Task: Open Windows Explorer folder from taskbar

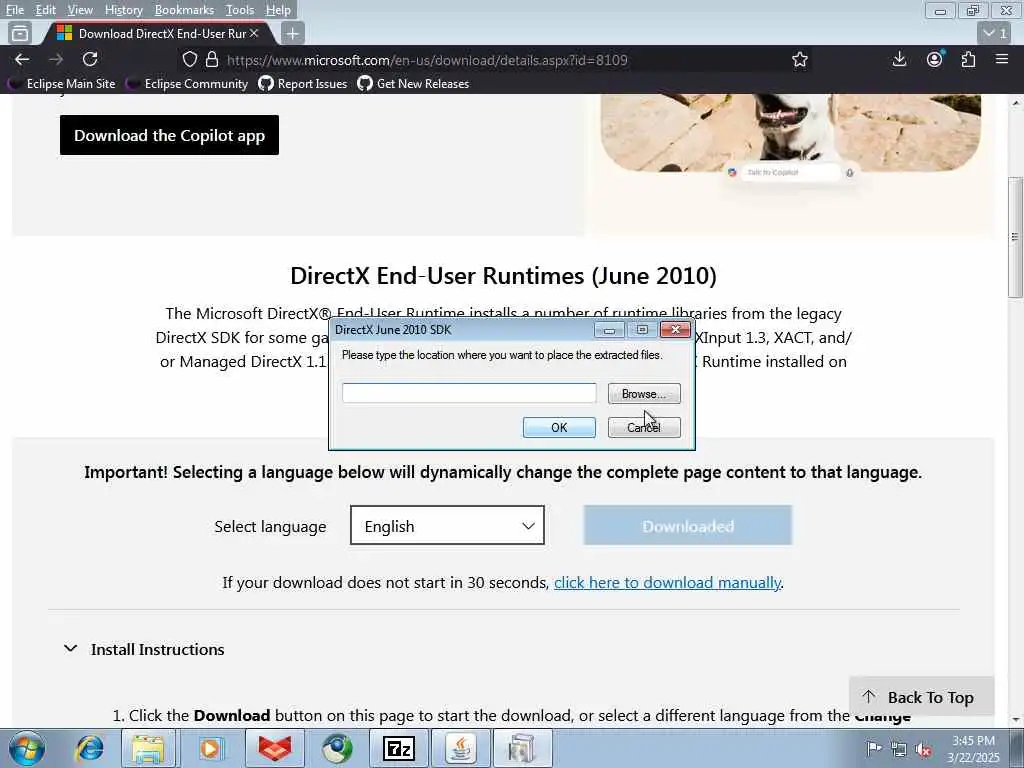Action: [148, 748]
